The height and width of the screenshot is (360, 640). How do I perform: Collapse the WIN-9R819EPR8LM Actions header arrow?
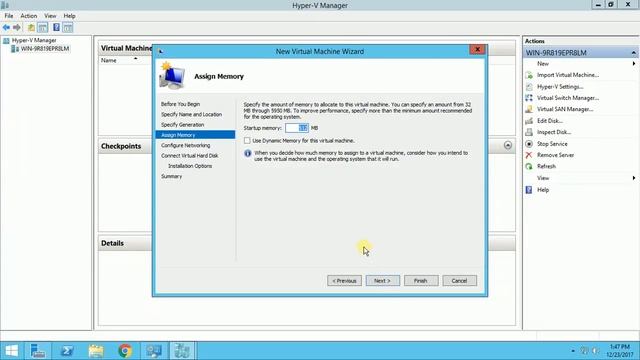click(x=633, y=53)
